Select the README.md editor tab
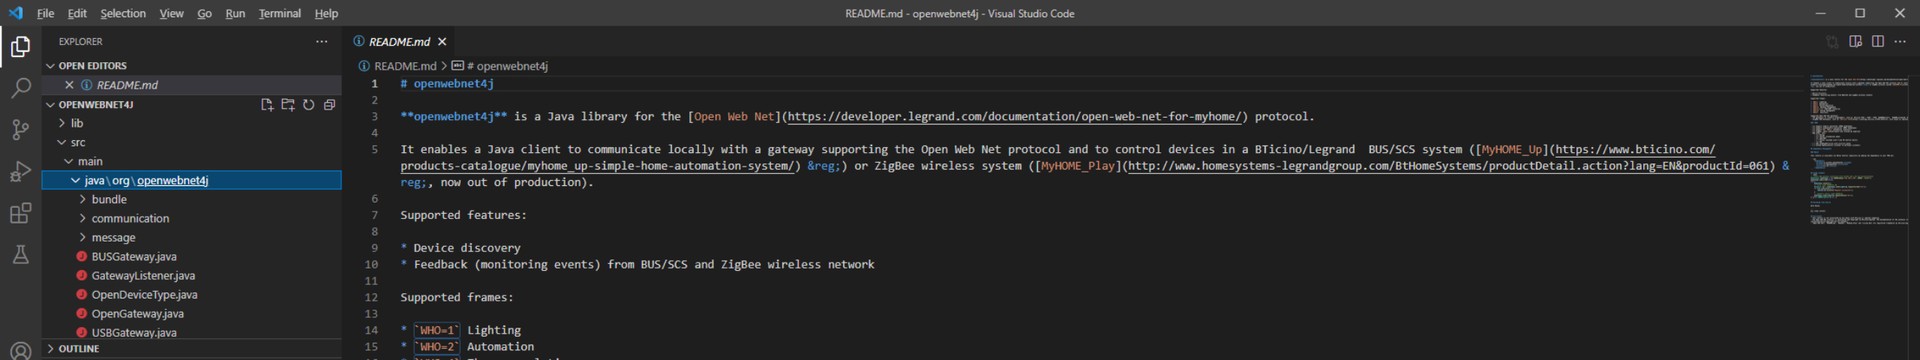The height and width of the screenshot is (360, 1920). click(399, 41)
